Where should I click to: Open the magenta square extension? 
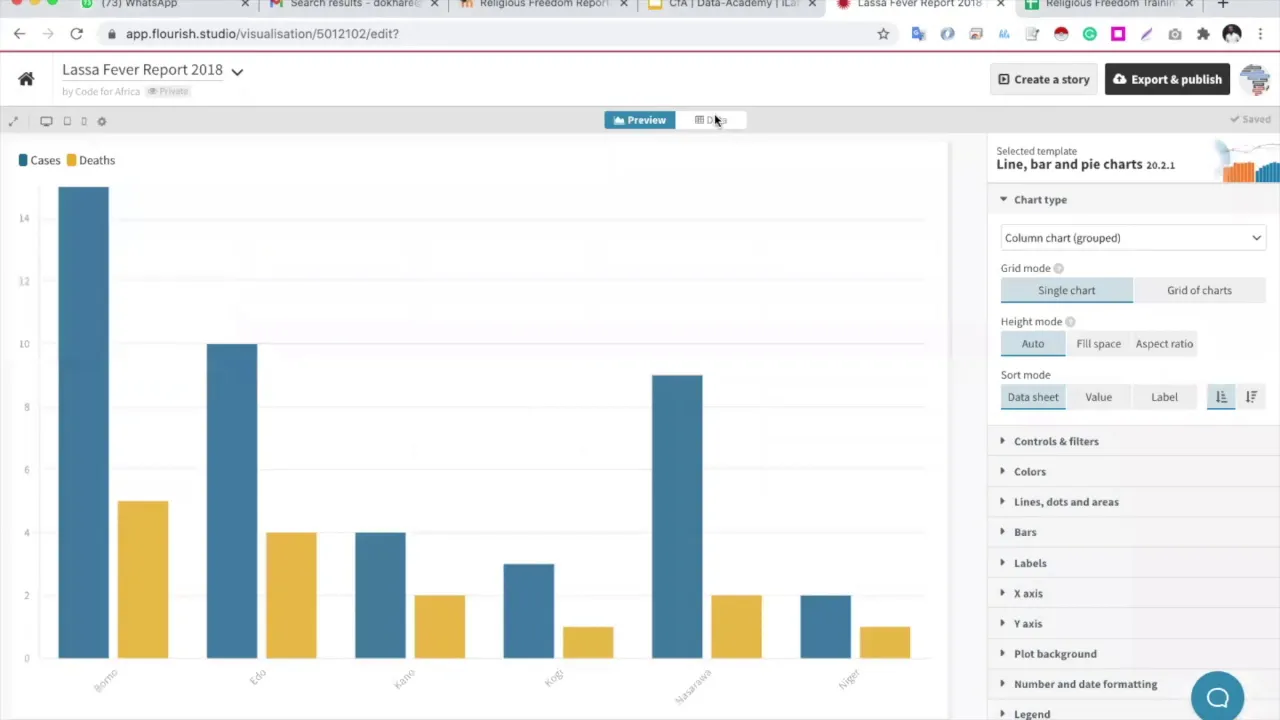(x=1118, y=34)
